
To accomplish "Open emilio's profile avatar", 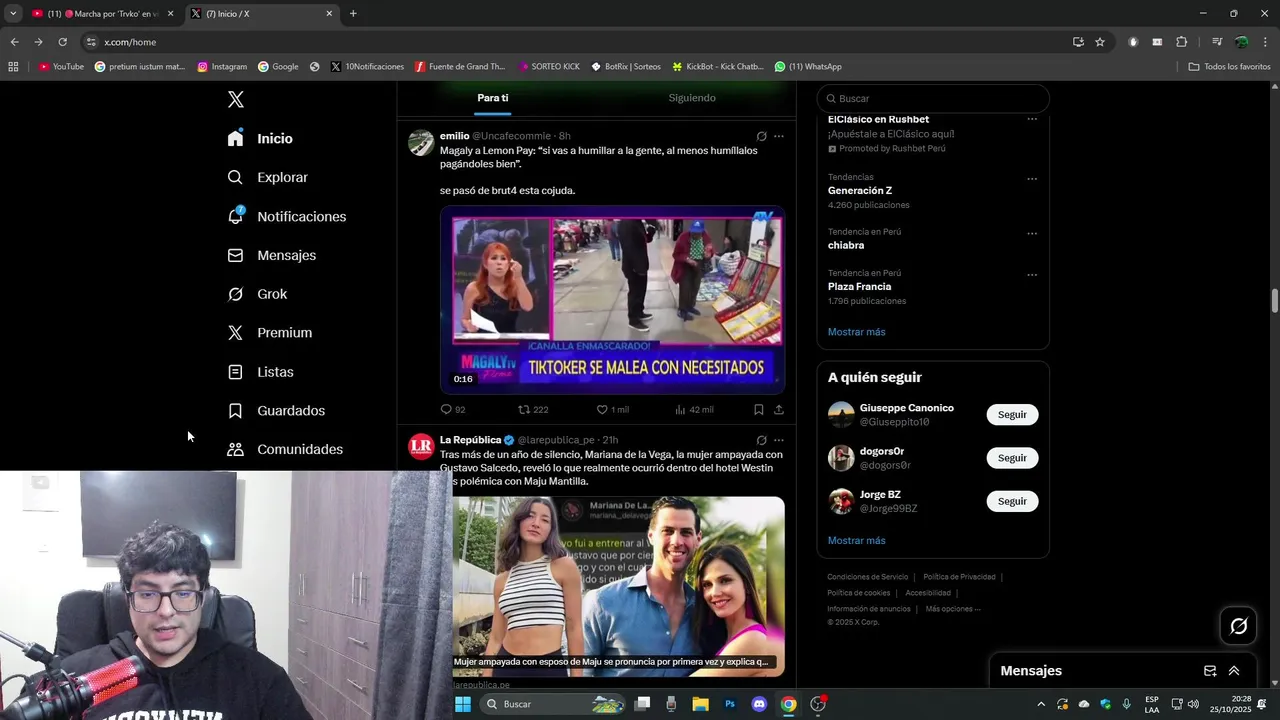I will pos(421,142).
